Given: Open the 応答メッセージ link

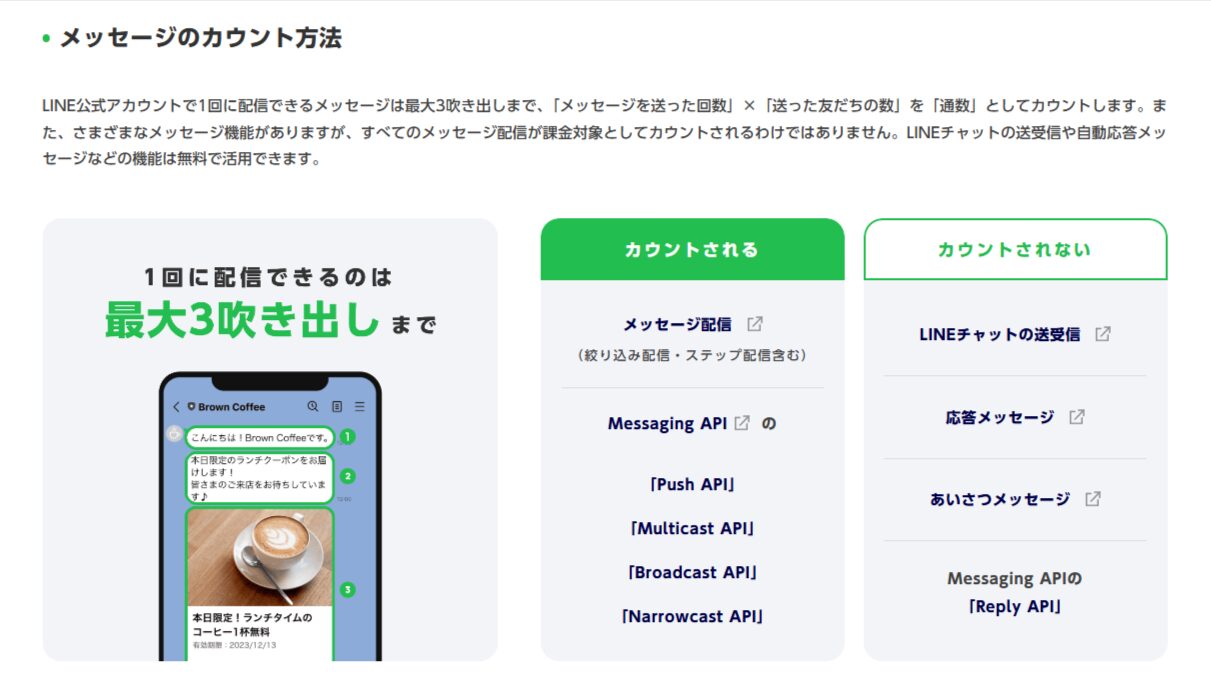Looking at the screenshot, I should pyautogui.click(x=1000, y=417).
